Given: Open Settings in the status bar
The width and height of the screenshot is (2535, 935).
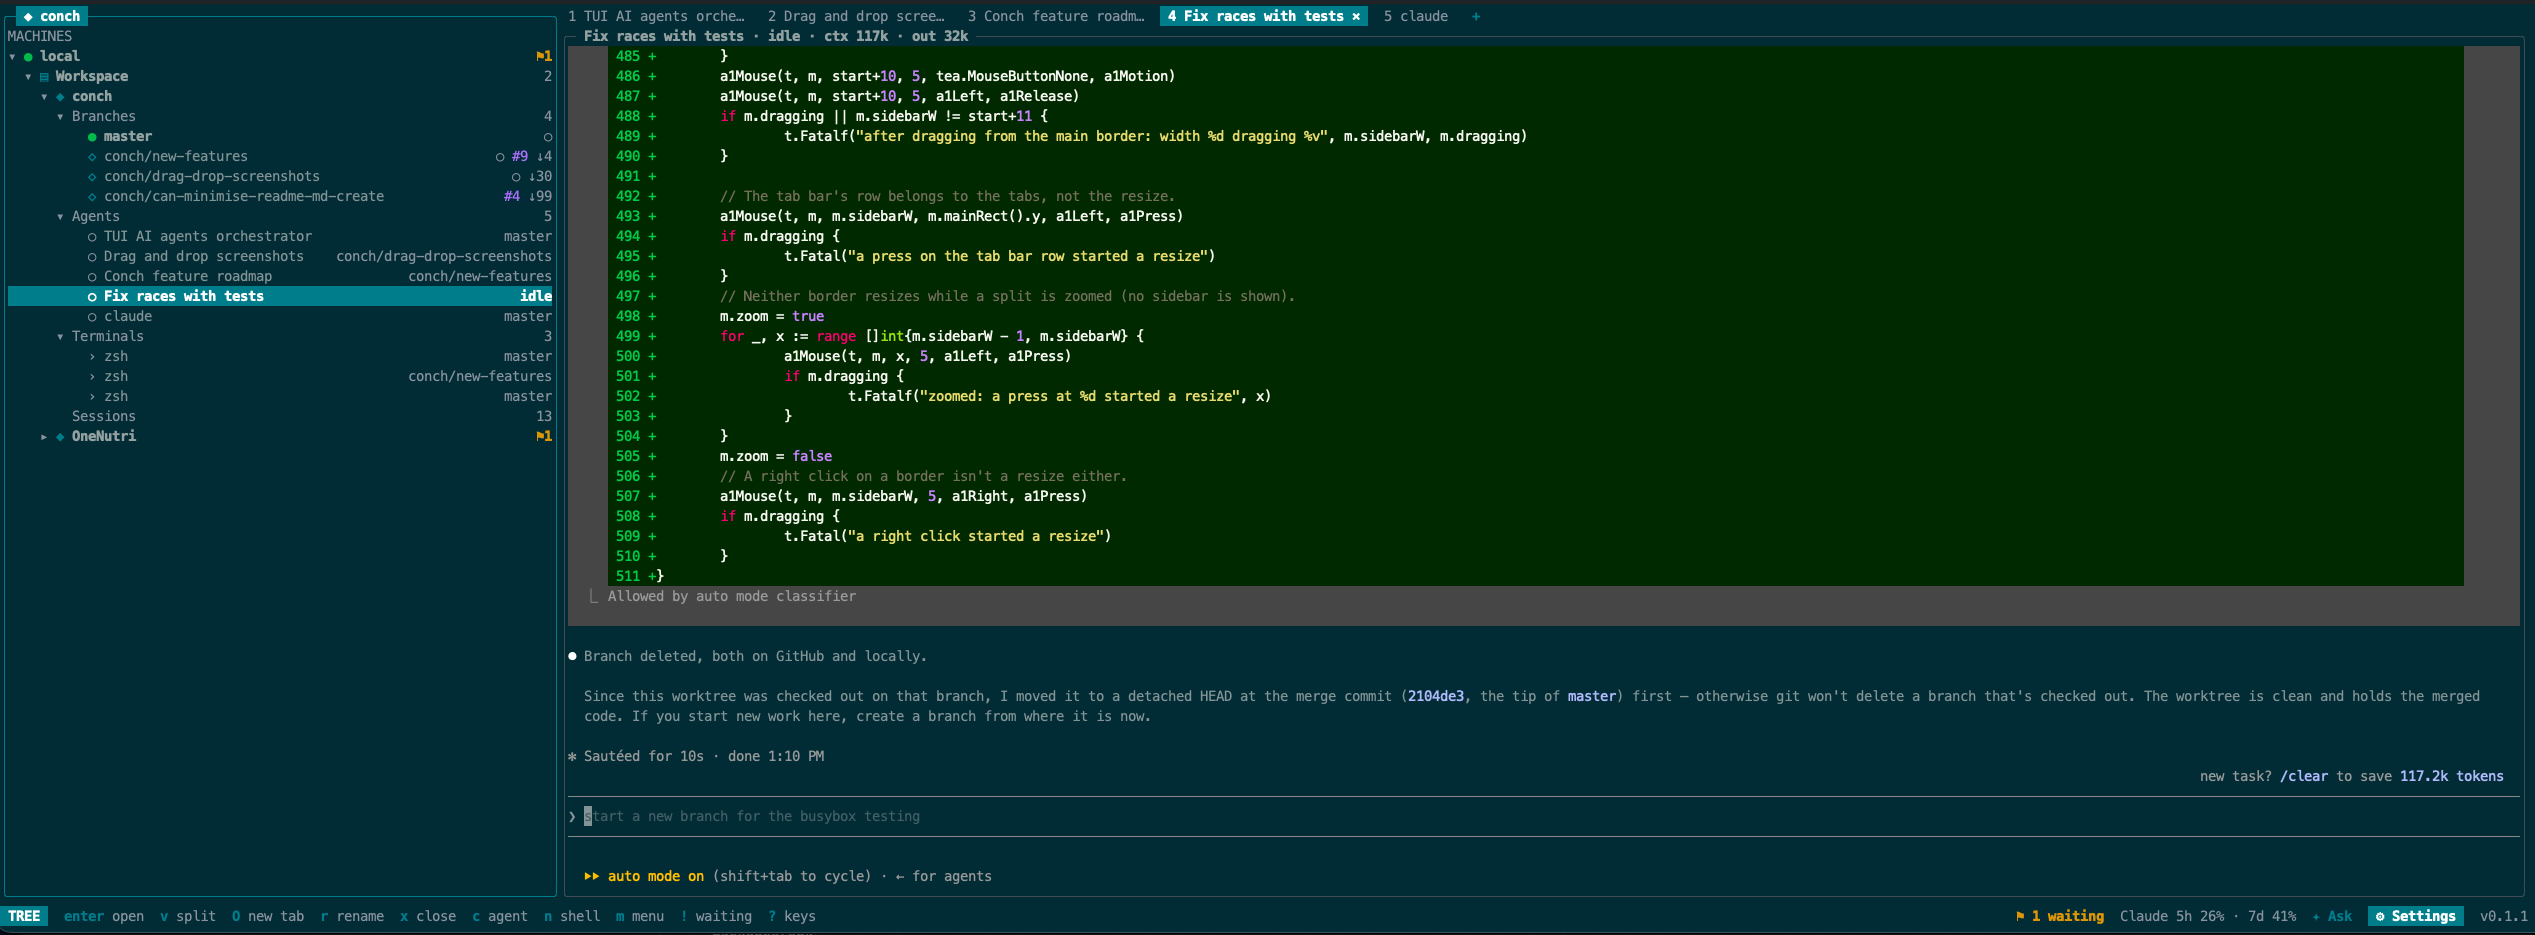Looking at the screenshot, I should click(2416, 916).
